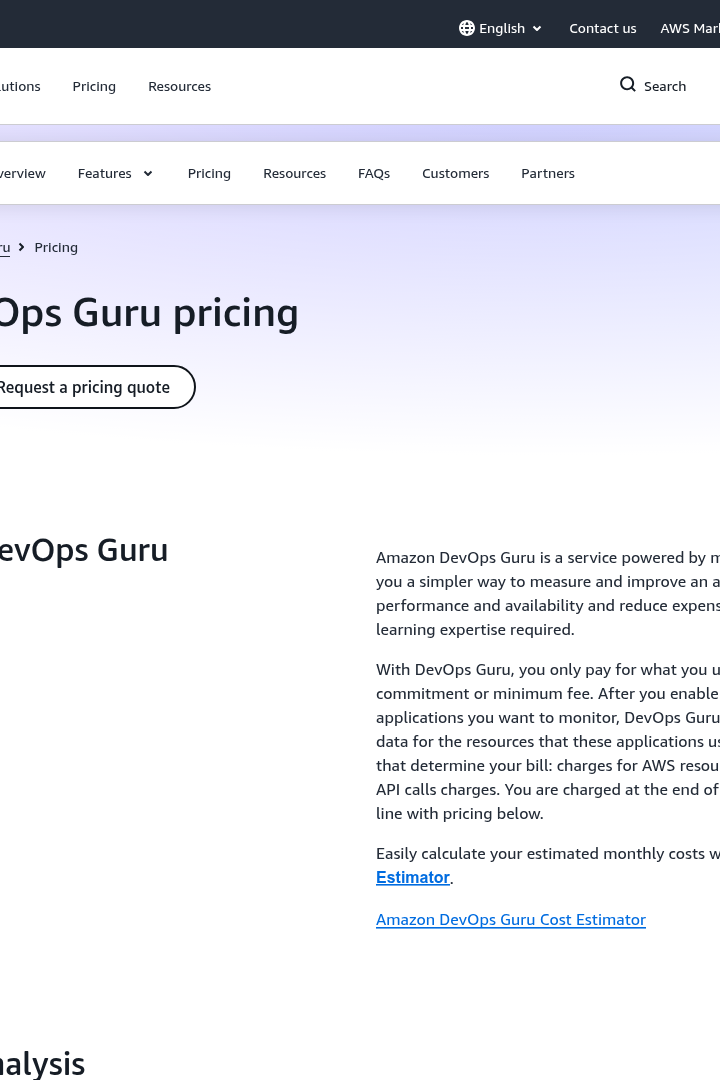720x1080 pixels.
Task: Open the Partners tab
Action: coord(548,174)
